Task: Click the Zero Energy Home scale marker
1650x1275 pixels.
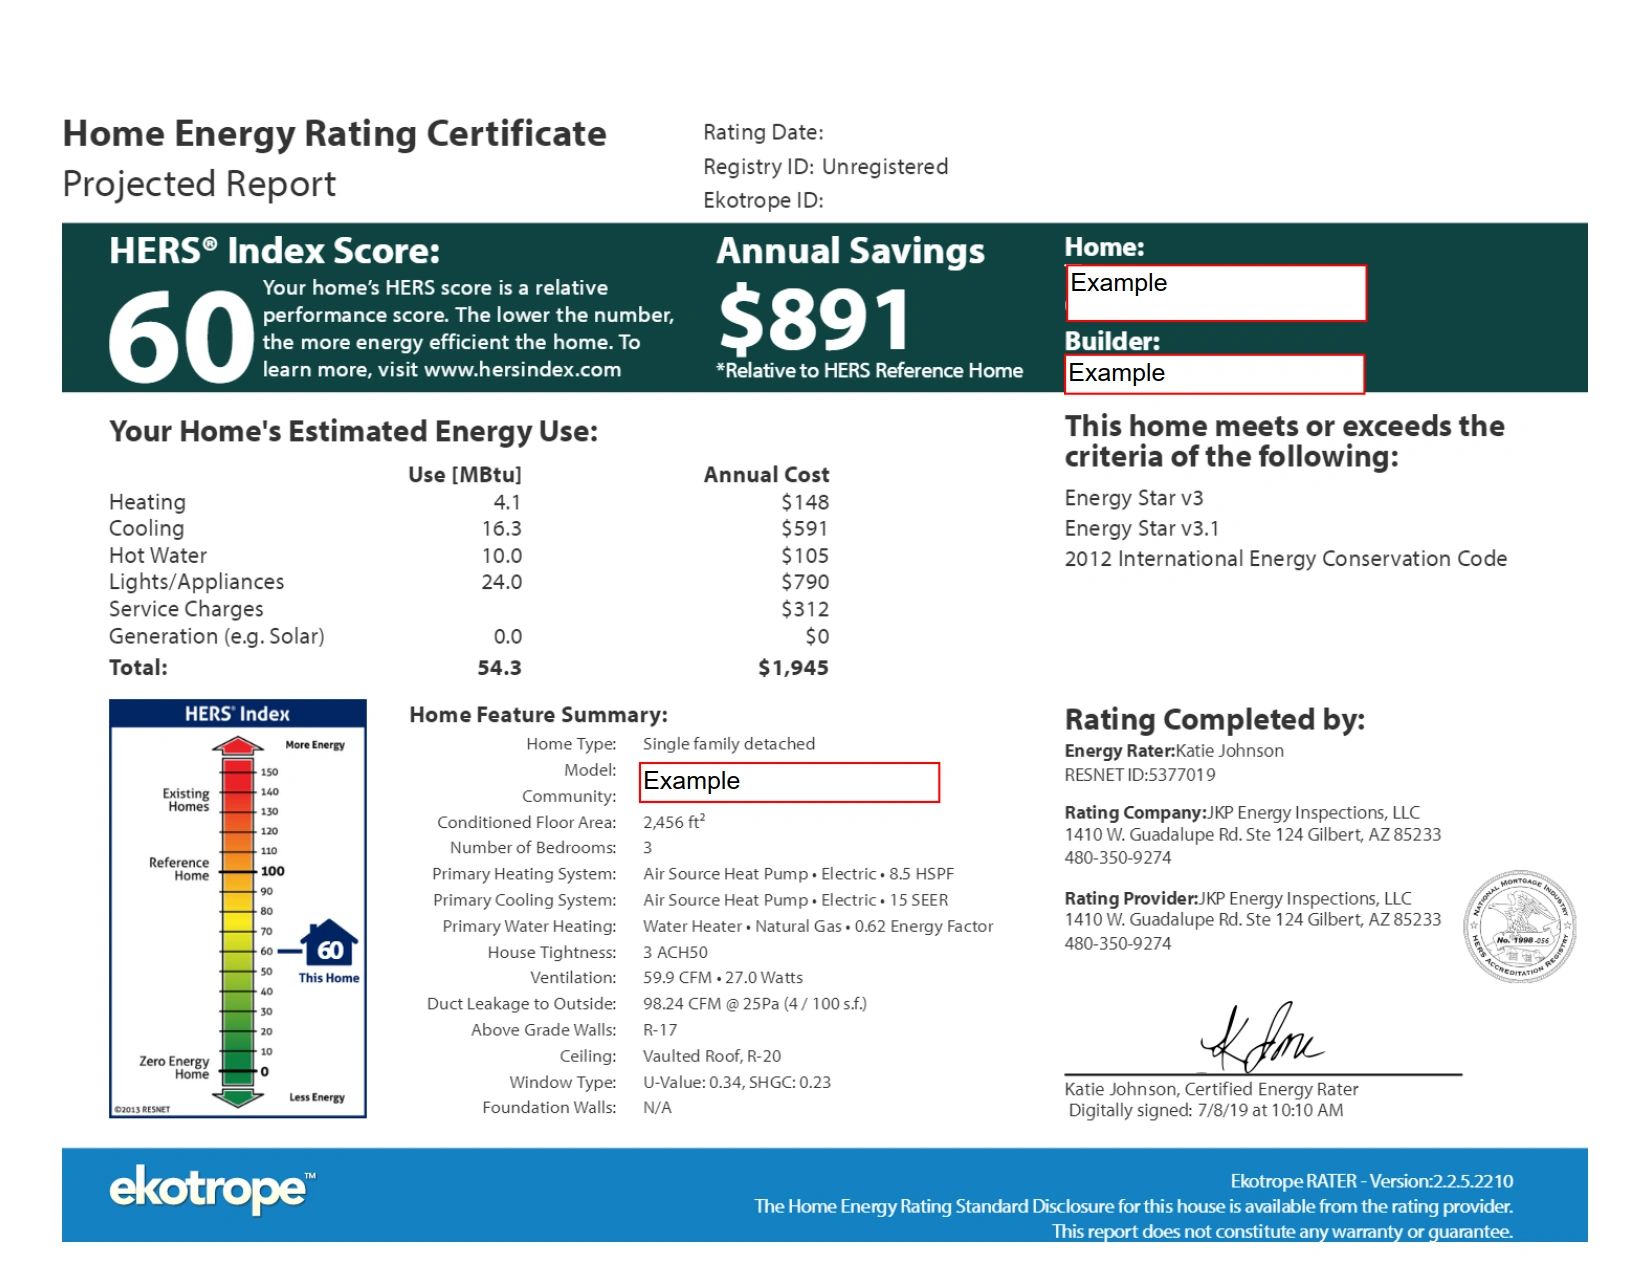Action: click(x=264, y=1072)
